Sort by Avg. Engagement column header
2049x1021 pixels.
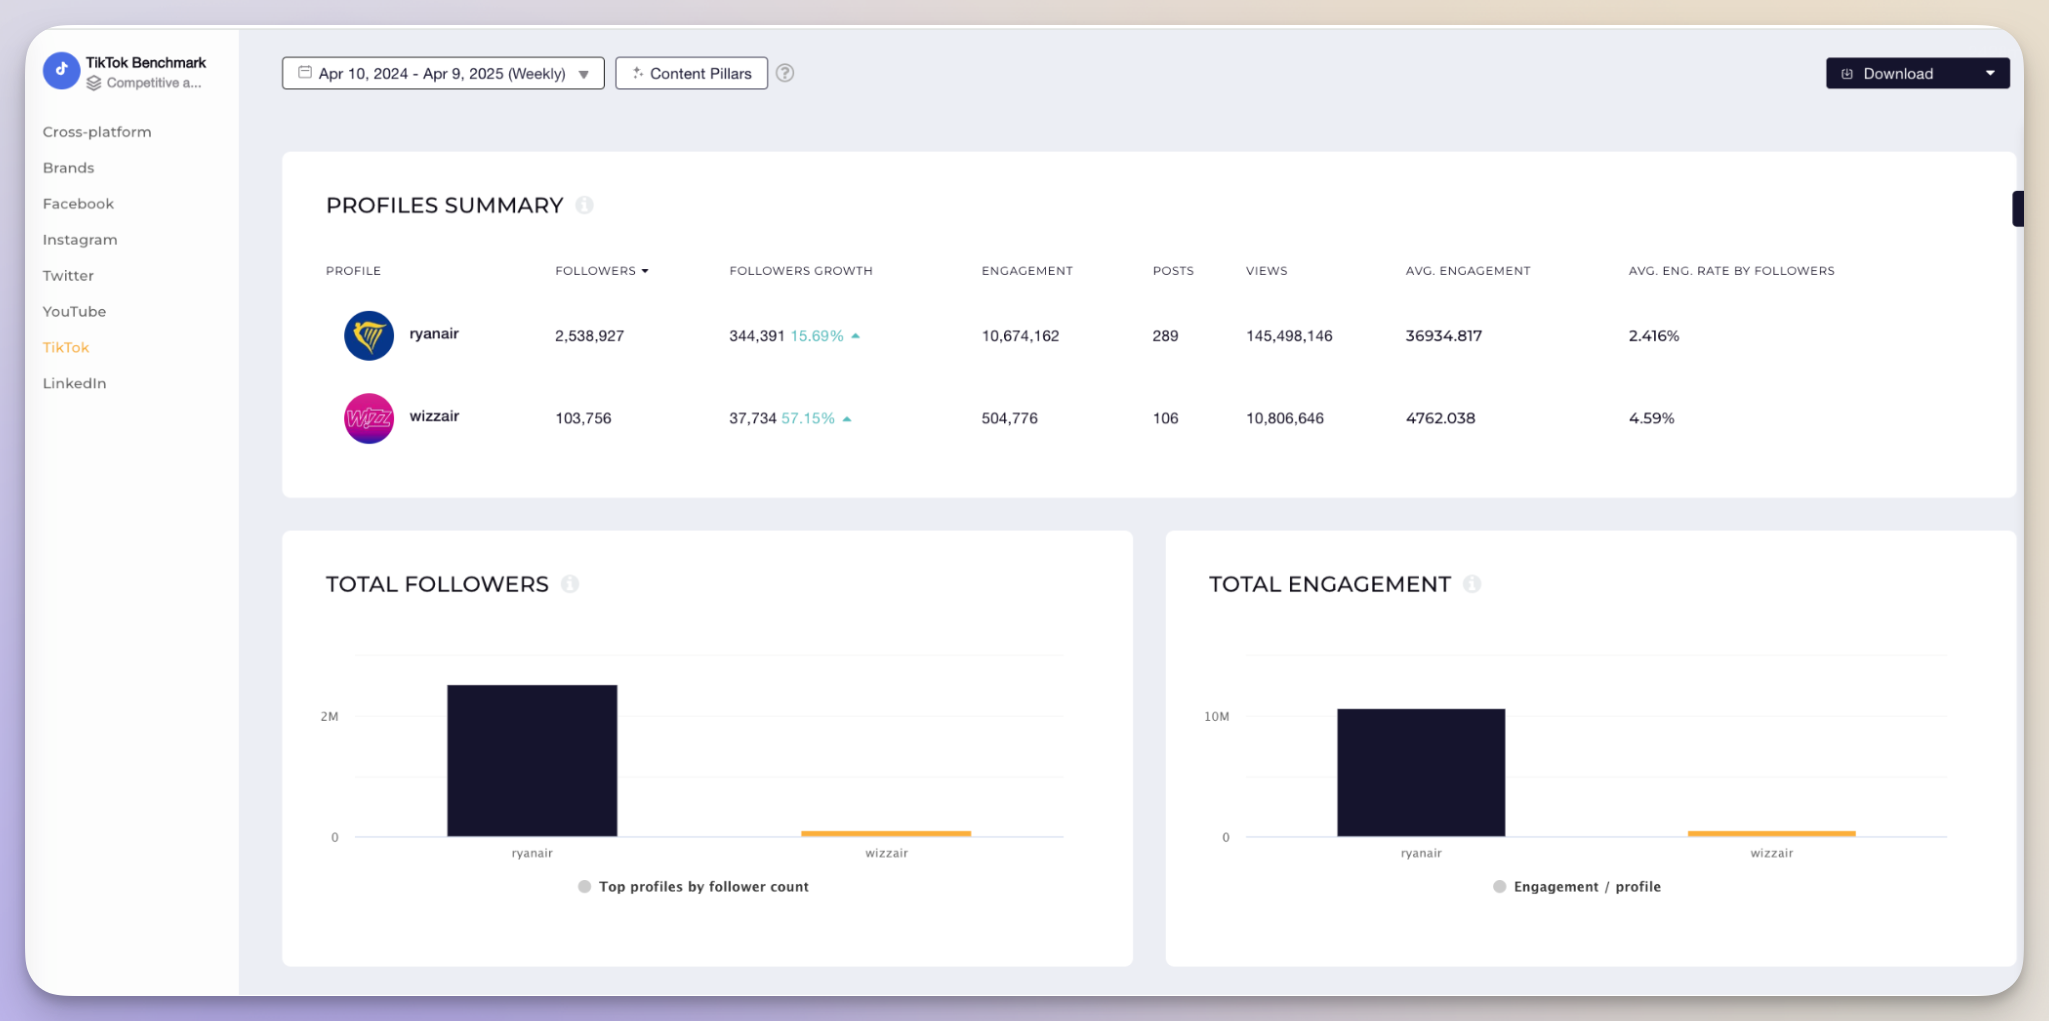tap(1468, 271)
